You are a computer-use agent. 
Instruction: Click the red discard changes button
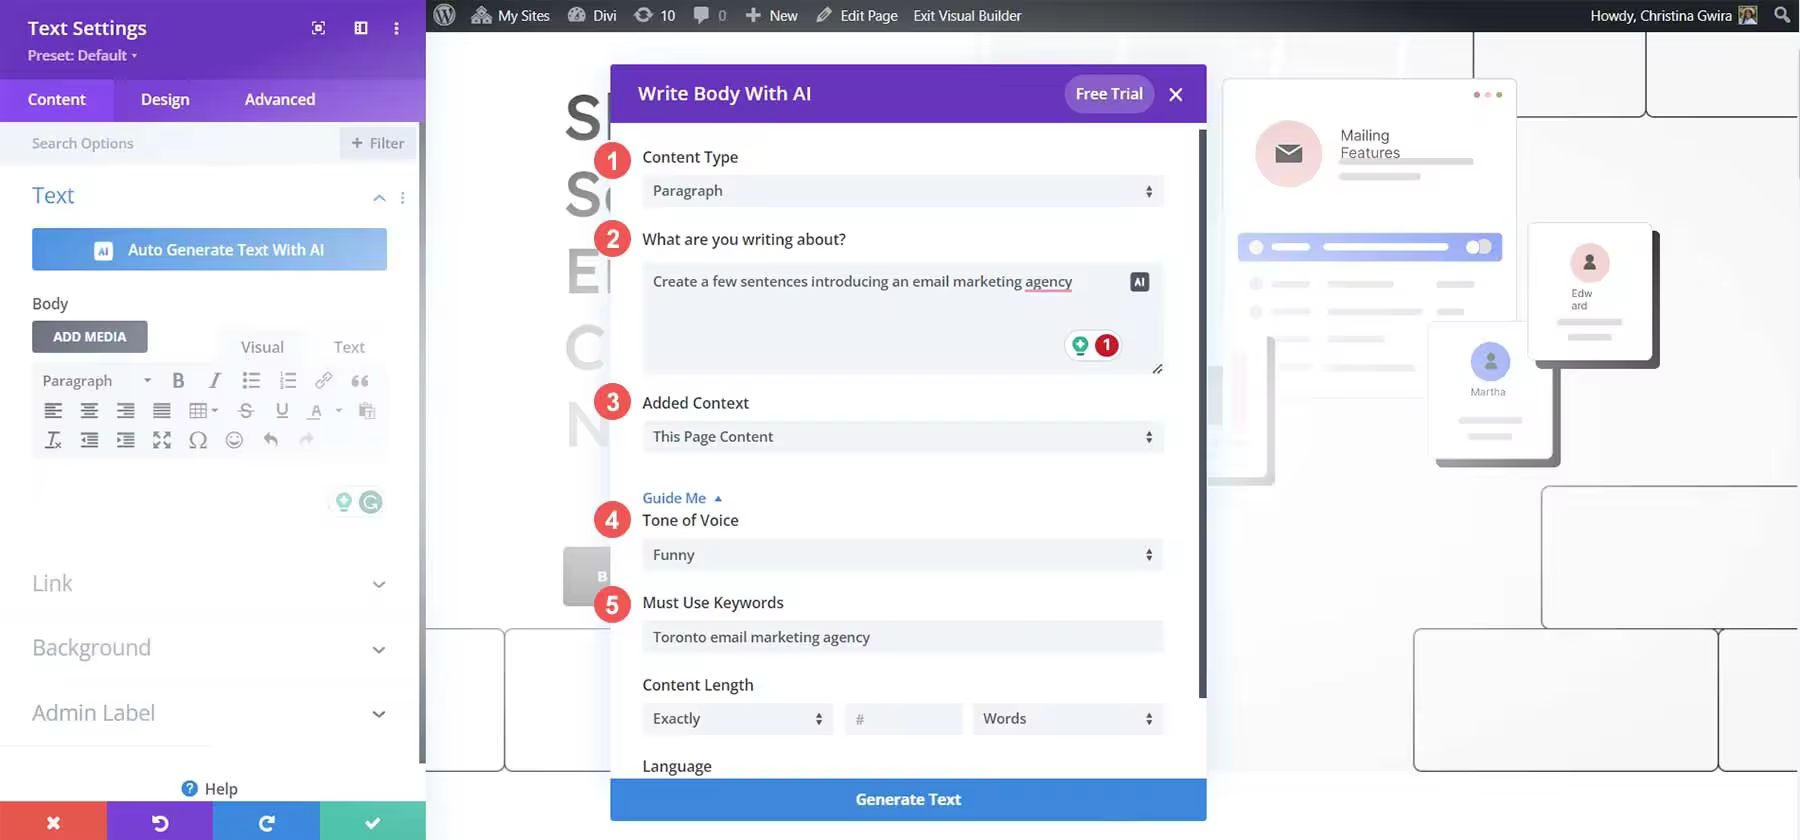tap(53, 821)
